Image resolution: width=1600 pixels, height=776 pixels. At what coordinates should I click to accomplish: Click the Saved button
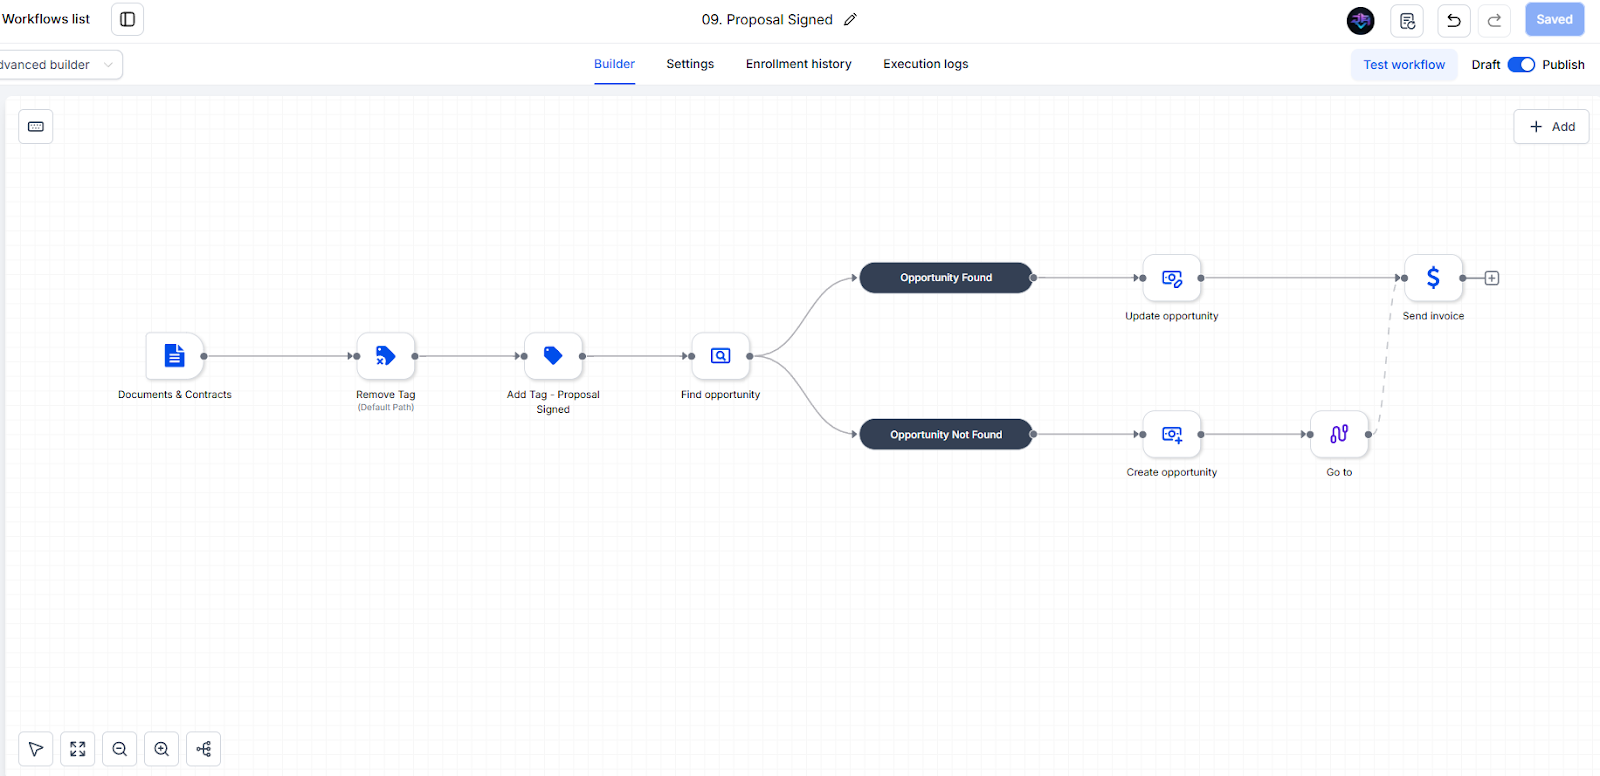pyautogui.click(x=1554, y=20)
